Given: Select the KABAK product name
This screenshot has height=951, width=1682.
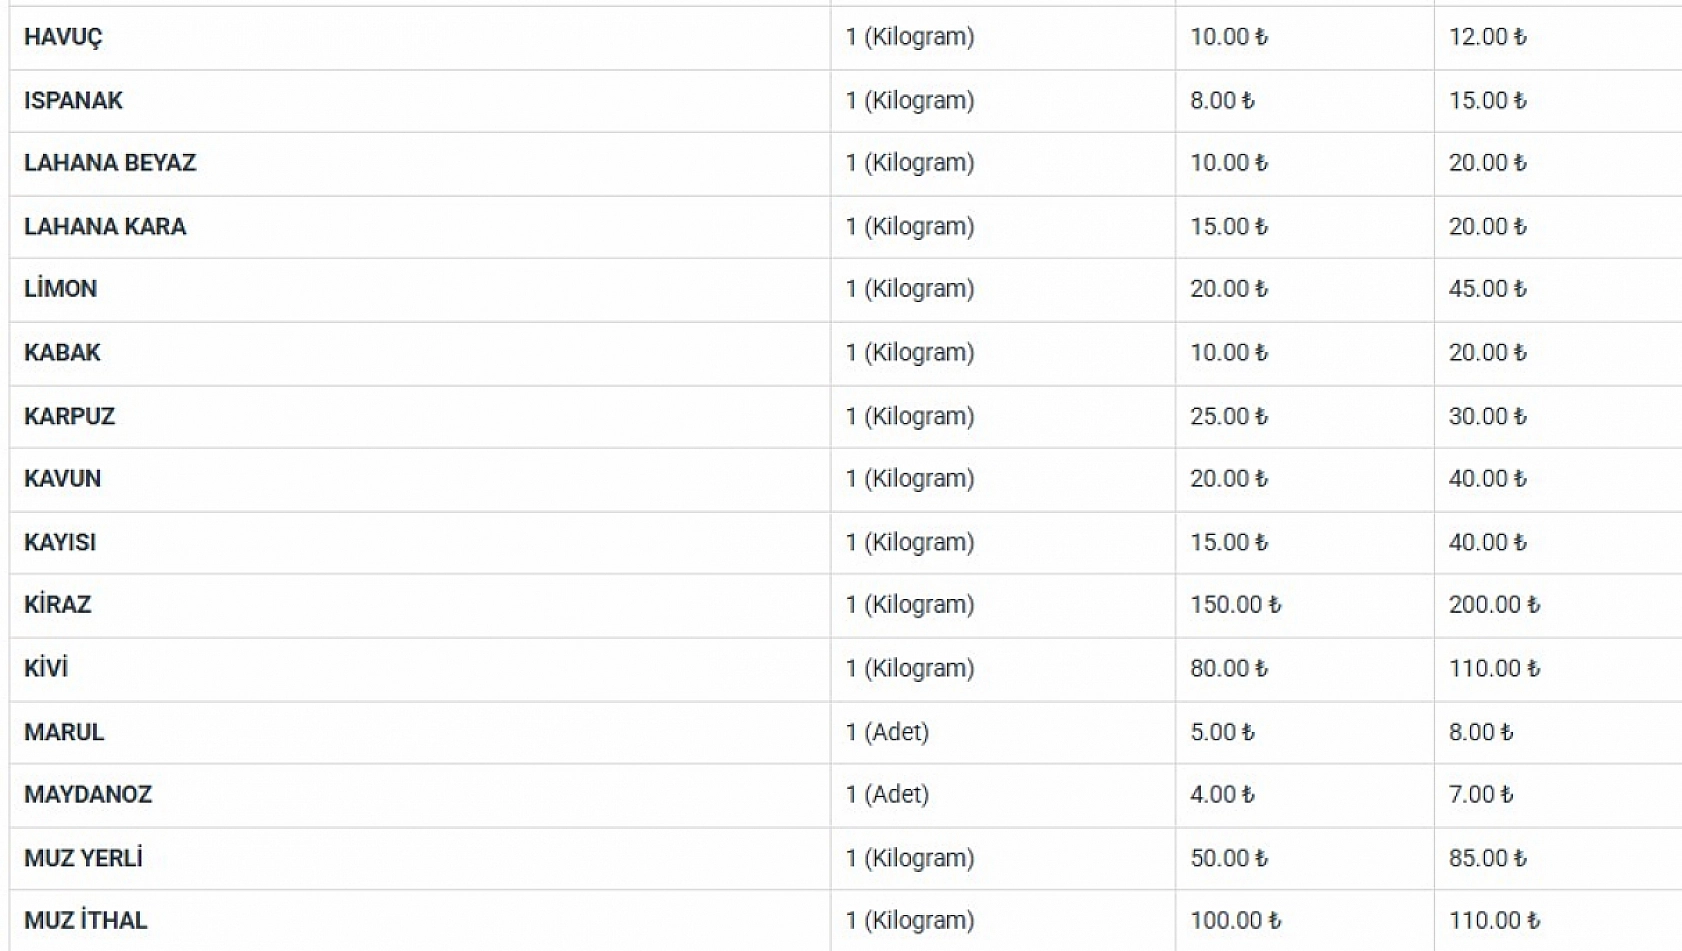Looking at the screenshot, I should pos(62,352).
